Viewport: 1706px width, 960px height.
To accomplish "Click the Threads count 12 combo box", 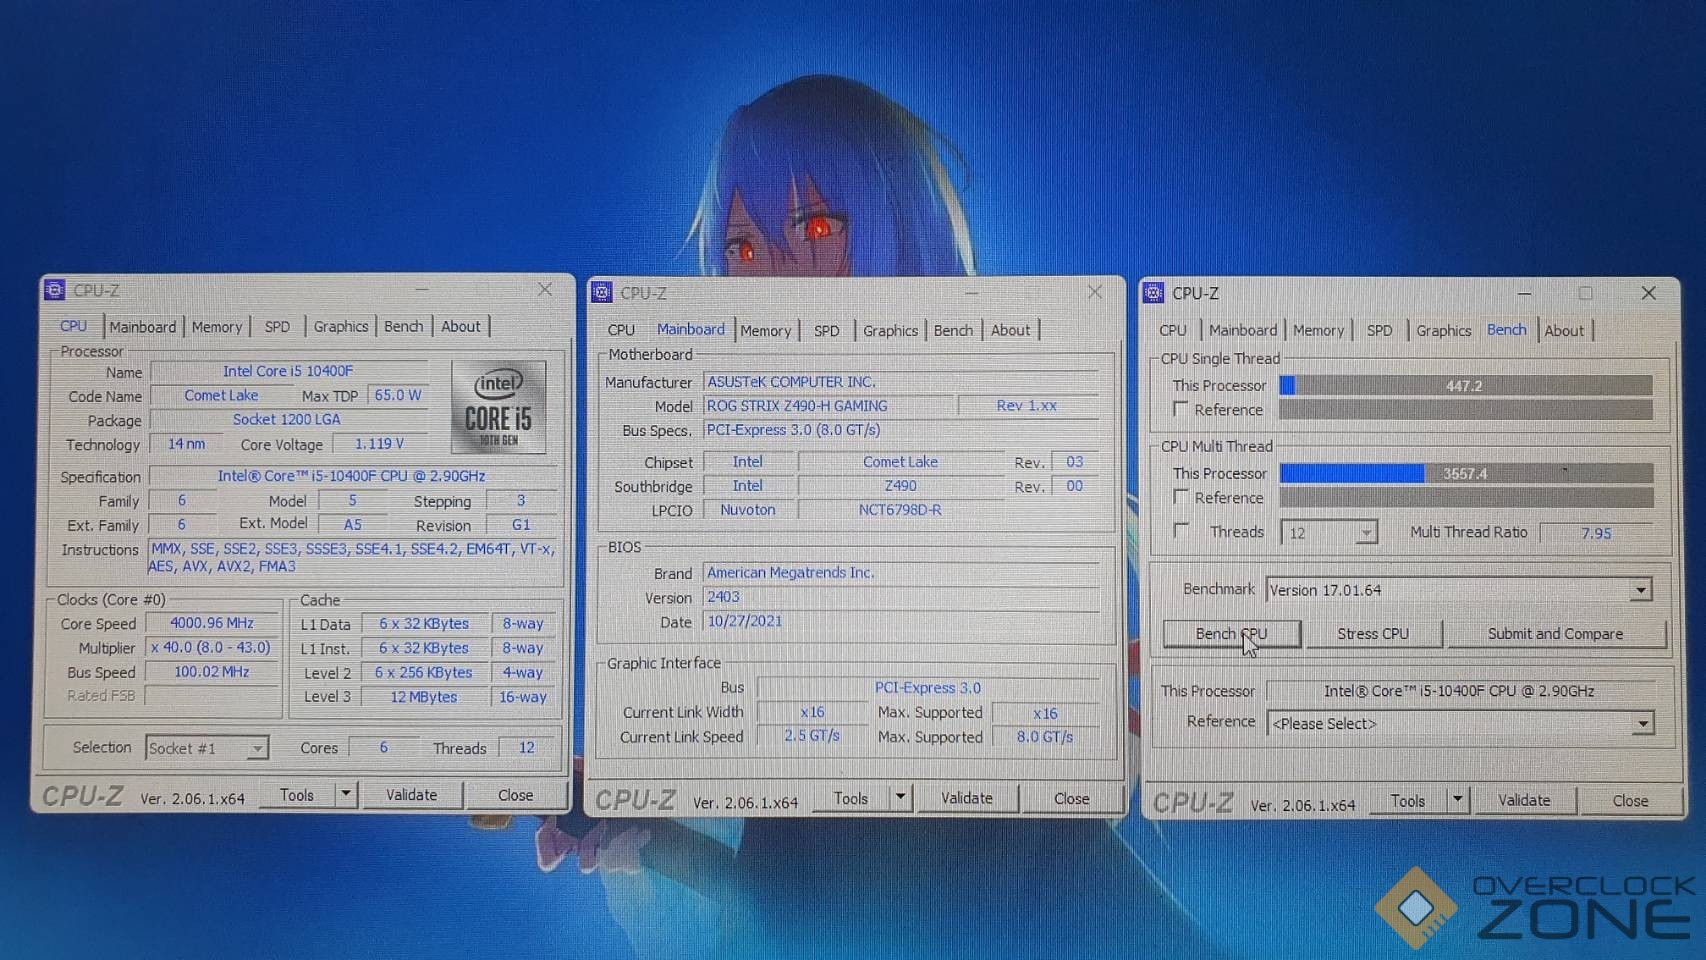I will pyautogui.click(x=1327, y=533).
